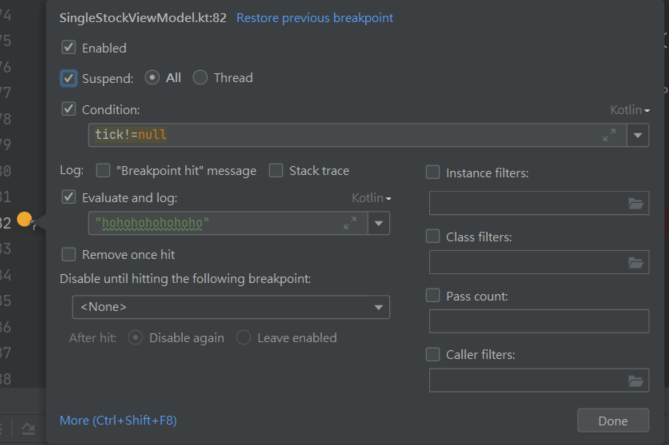Open Kotlin language dropdown for Evaluate and log

[x=371, y=198]
